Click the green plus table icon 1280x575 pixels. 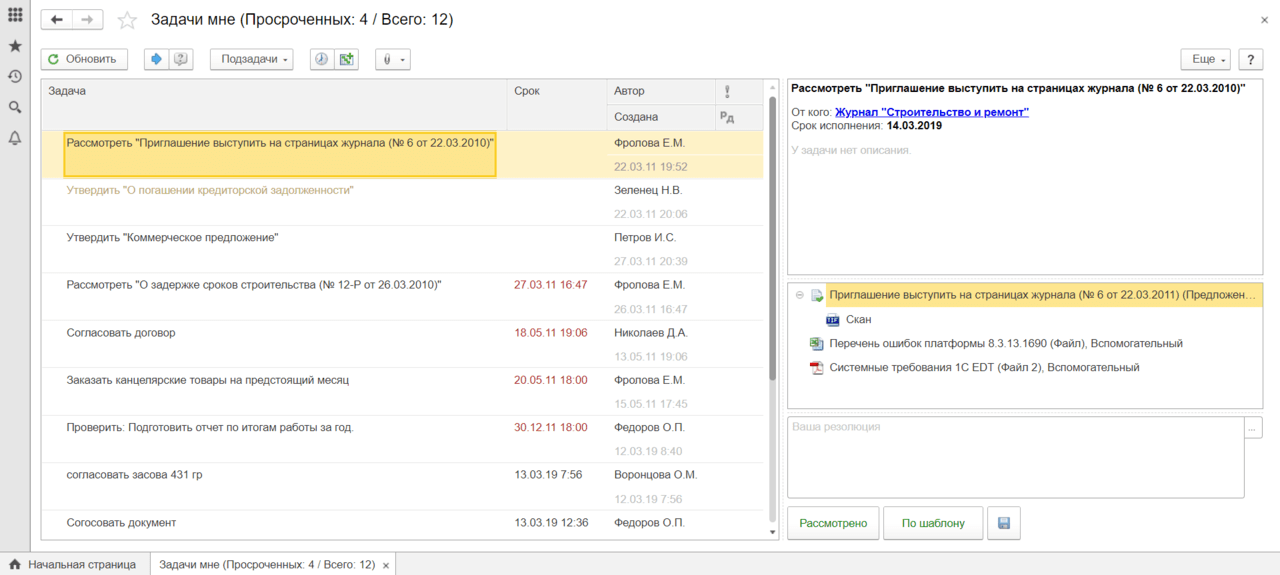346,60
